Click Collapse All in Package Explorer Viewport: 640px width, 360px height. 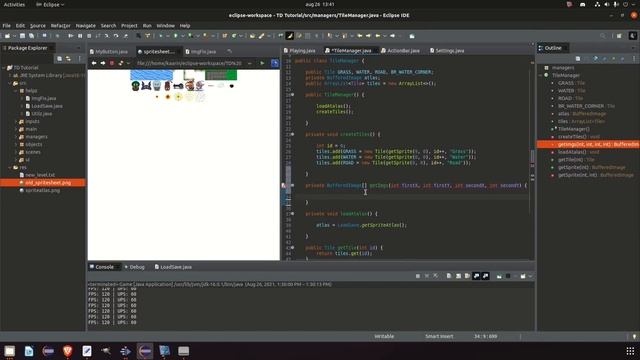tap(60, 59)
